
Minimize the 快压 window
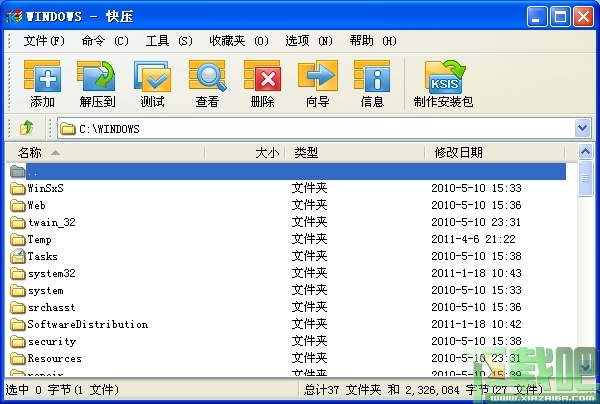coord(537,17)
